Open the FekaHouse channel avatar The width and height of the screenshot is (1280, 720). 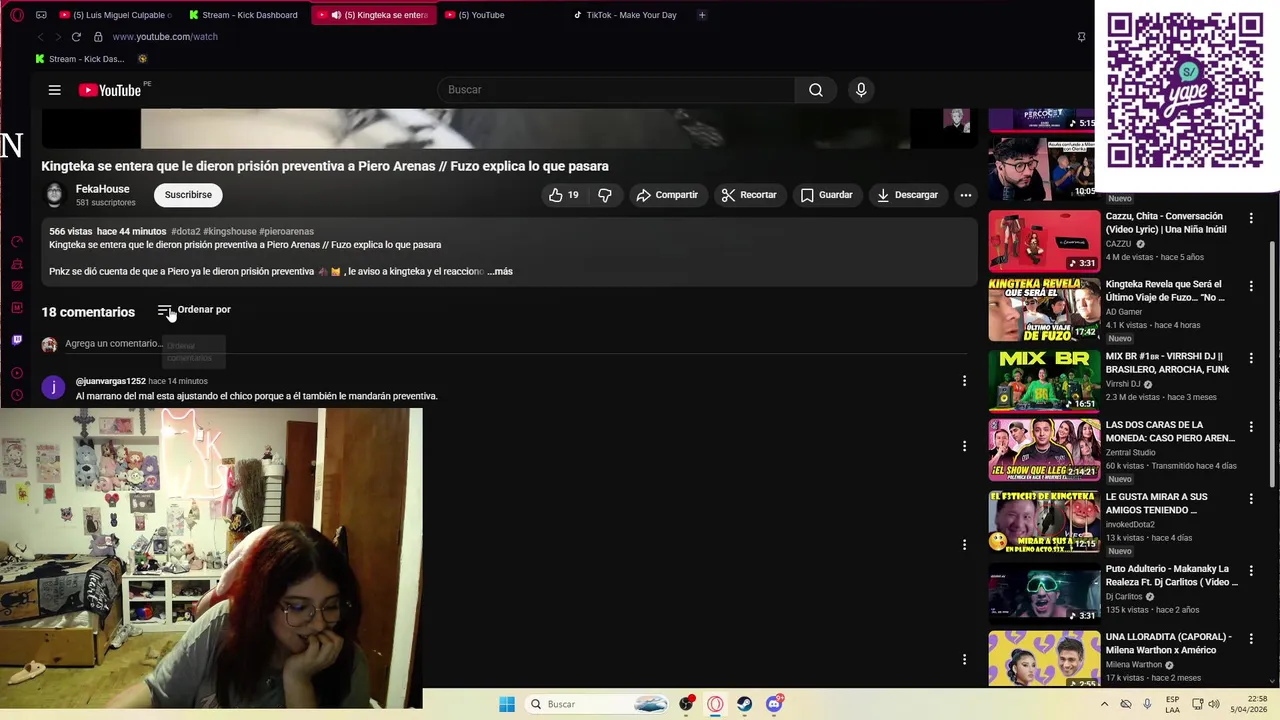(54, 195)
